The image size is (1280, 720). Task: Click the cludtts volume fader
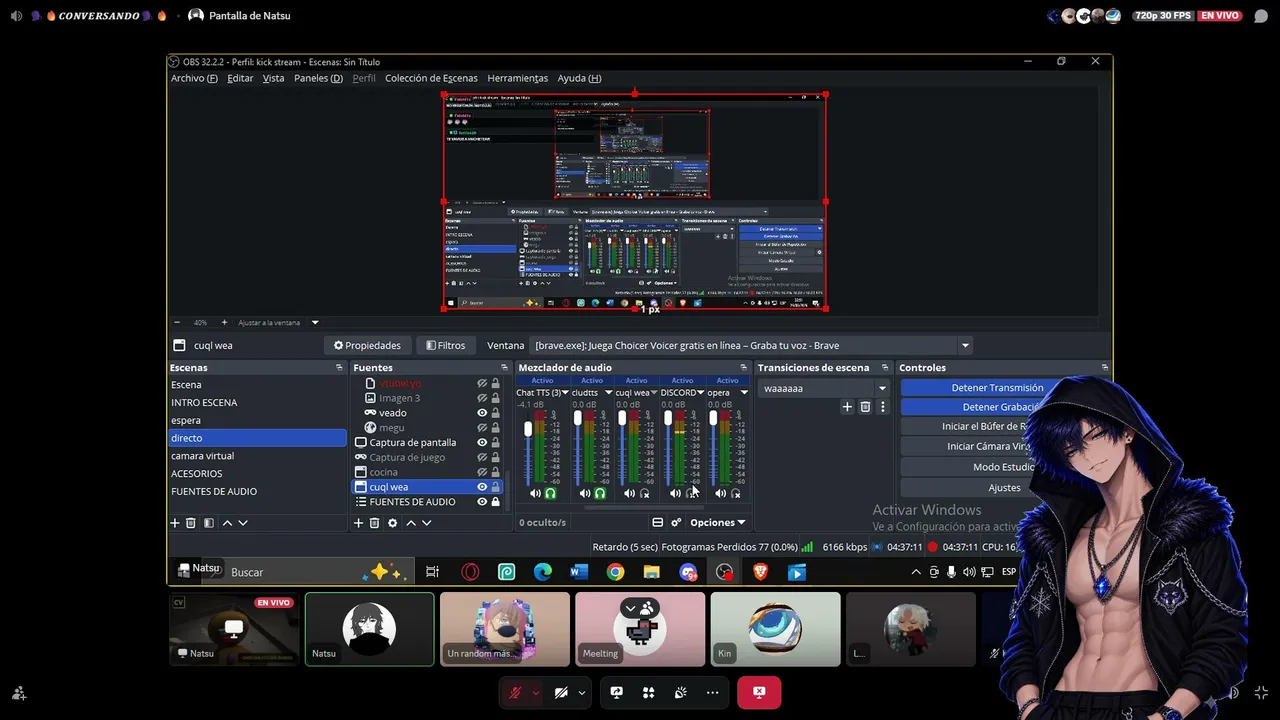tap(578, 418)
